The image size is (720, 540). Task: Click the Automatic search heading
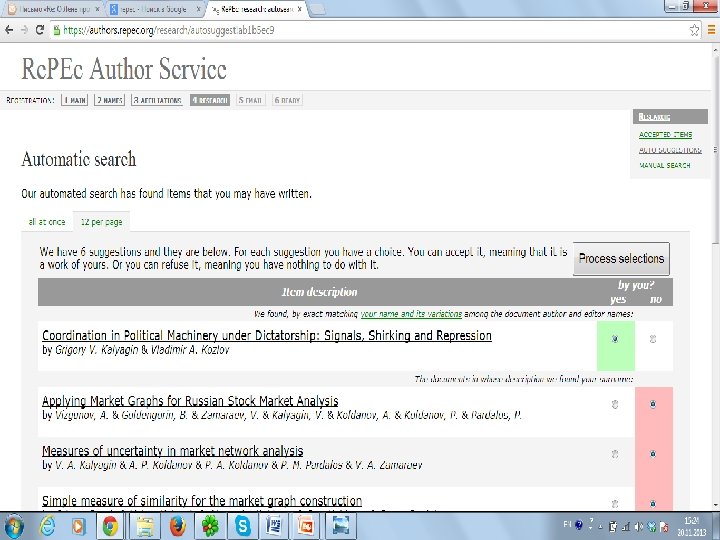[79, 159]
